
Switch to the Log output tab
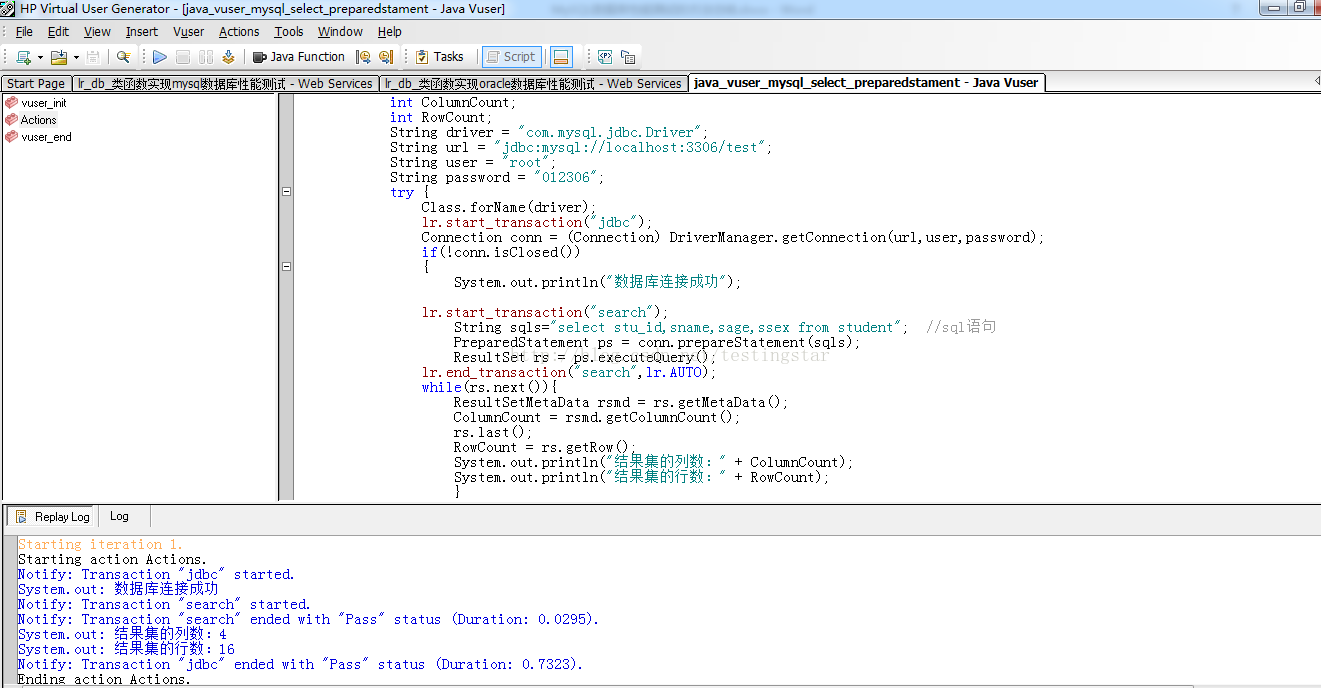click(x=119, y=516)
